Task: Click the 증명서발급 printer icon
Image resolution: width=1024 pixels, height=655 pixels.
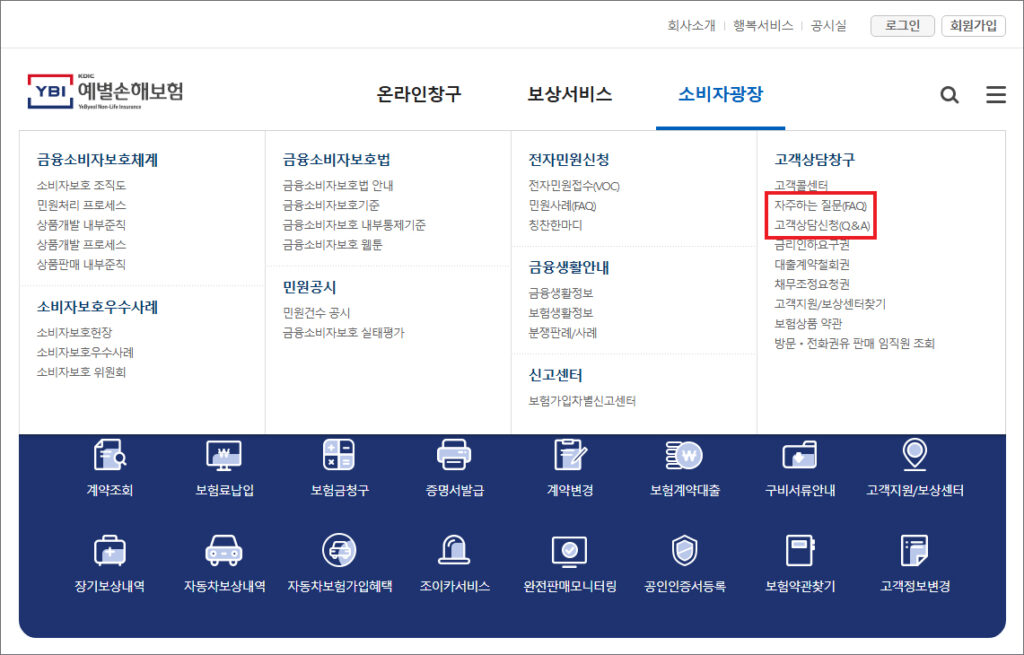Action: coord(454,456)
